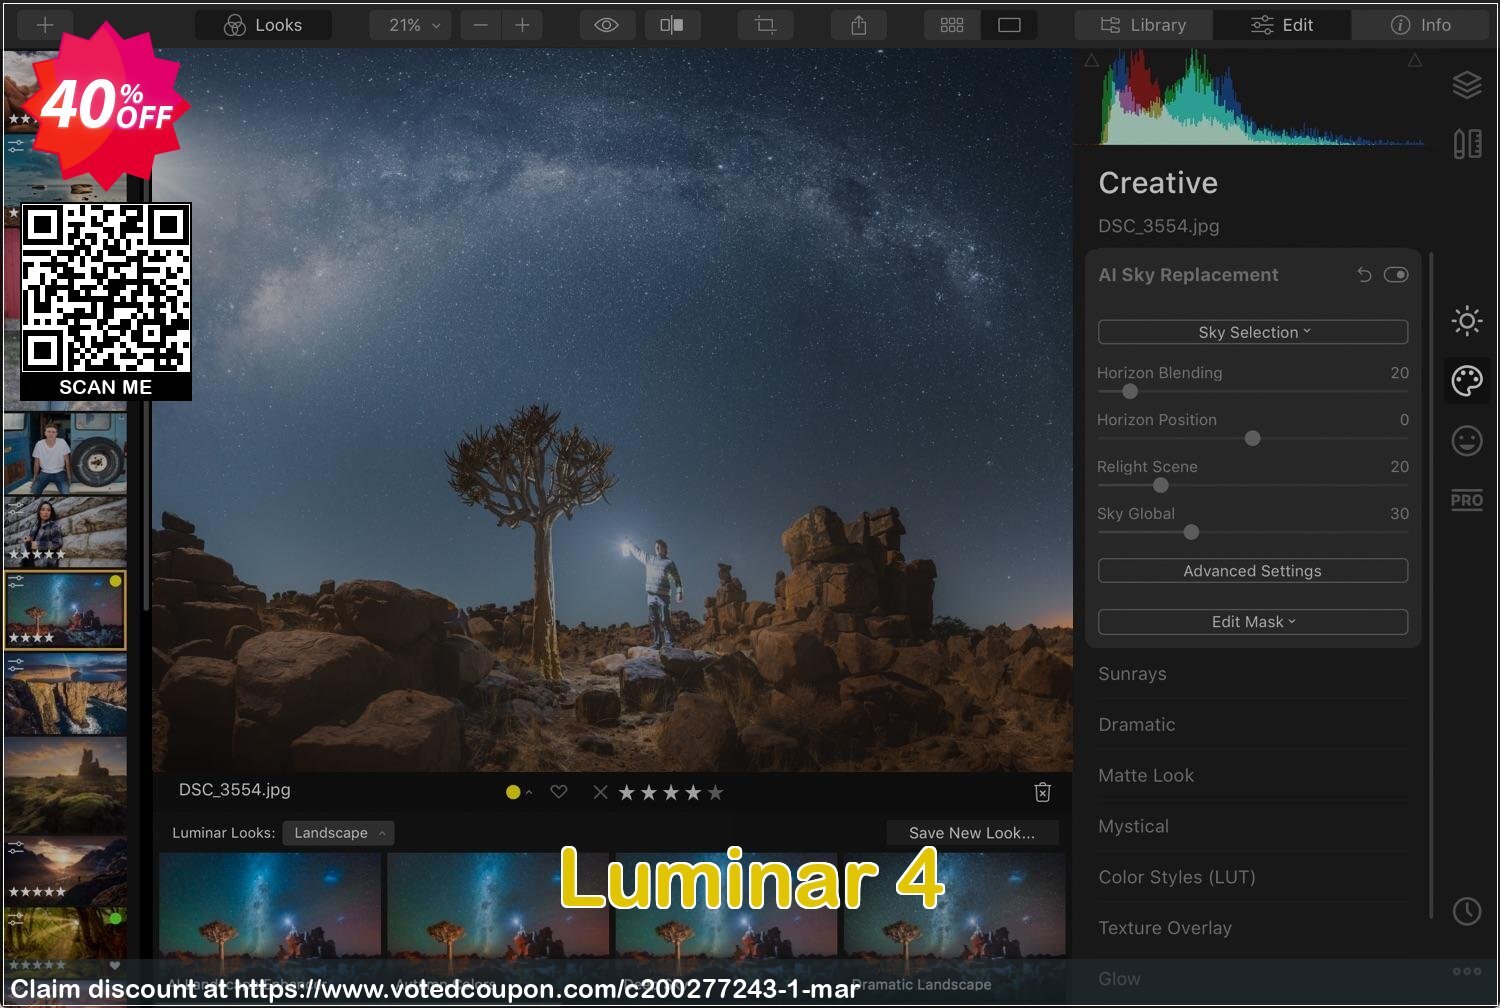This screenshot has width=1500, height=1008.
Task: Open the PRO tools icon
Action: pyautogui.click(x=1467, y=501)
